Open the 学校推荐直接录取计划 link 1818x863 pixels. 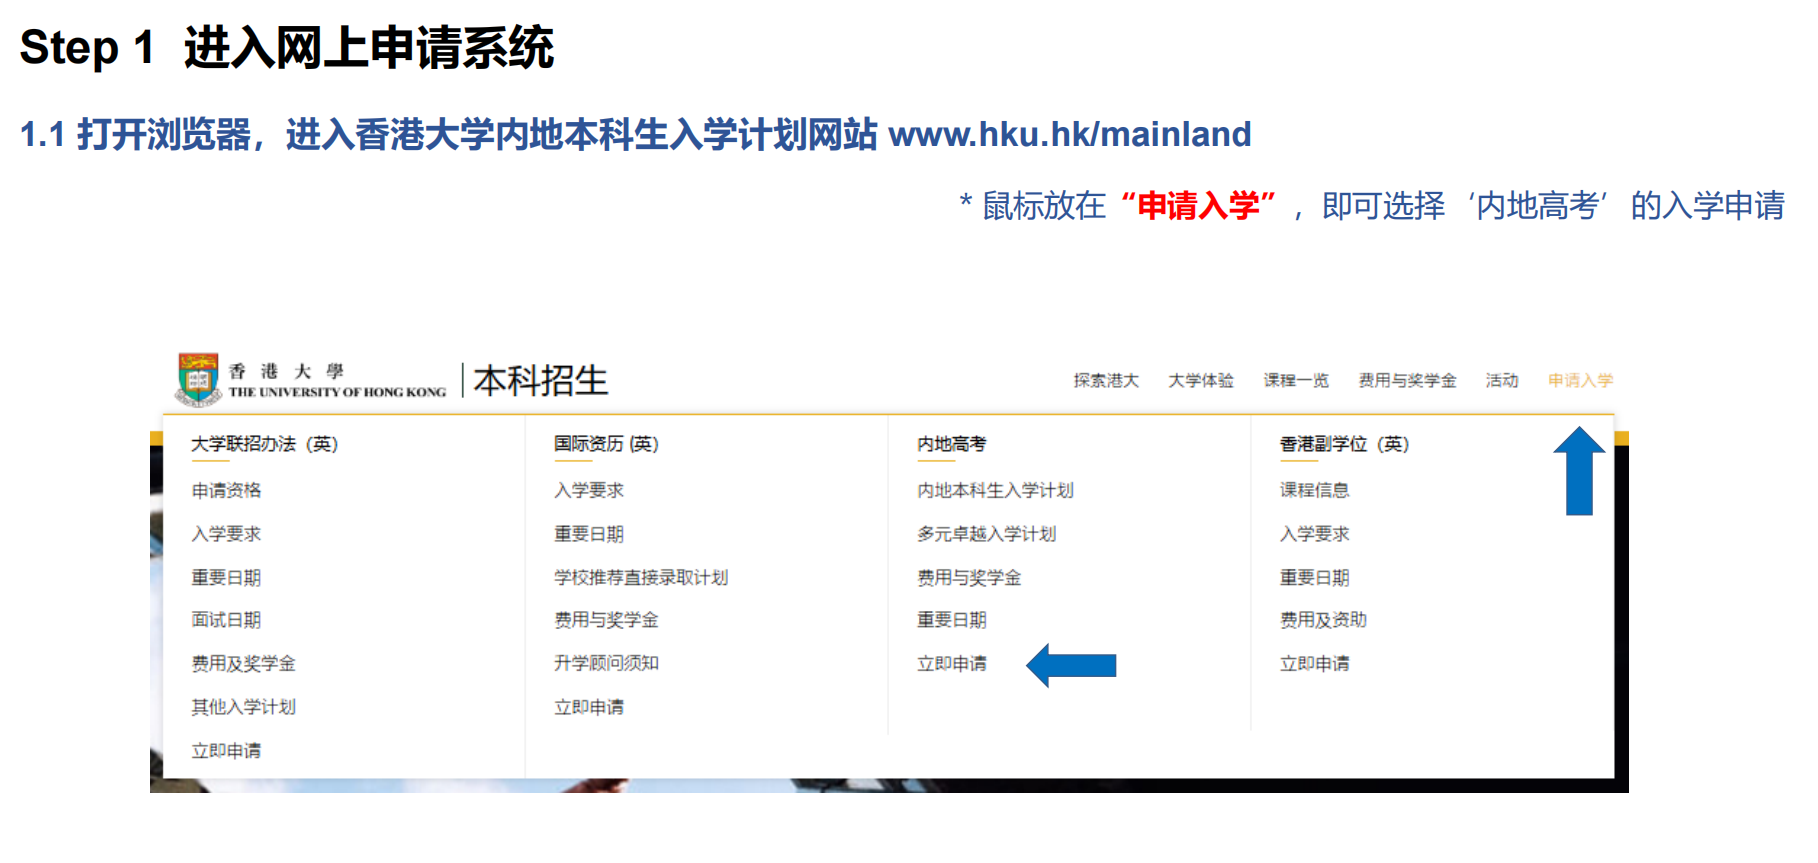click(641, 578)
